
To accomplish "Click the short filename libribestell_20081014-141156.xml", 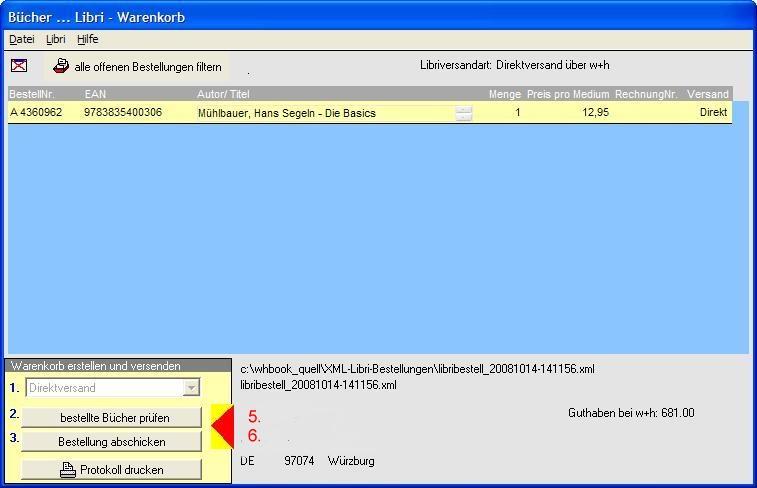I will click(x=319, y=385).
